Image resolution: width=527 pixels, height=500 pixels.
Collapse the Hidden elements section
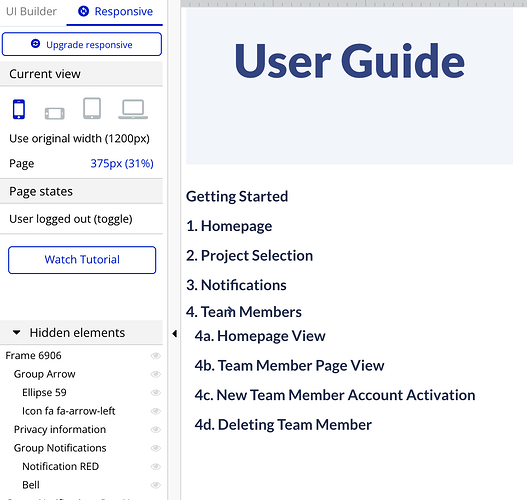[x=16, y=333]
